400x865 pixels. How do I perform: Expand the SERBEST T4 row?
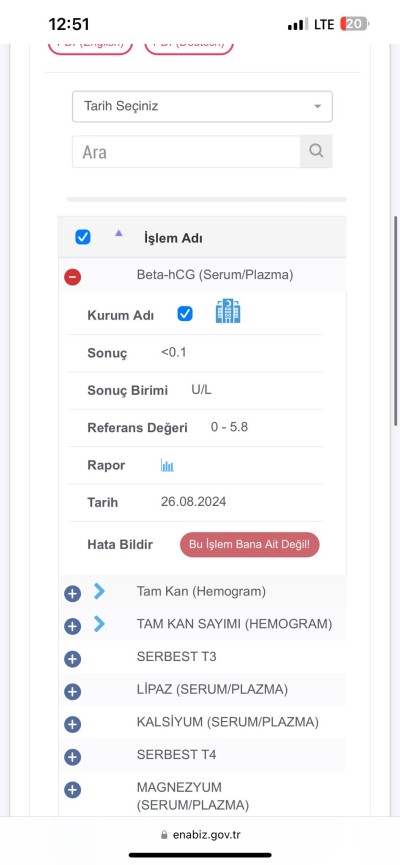click(72, 757)
